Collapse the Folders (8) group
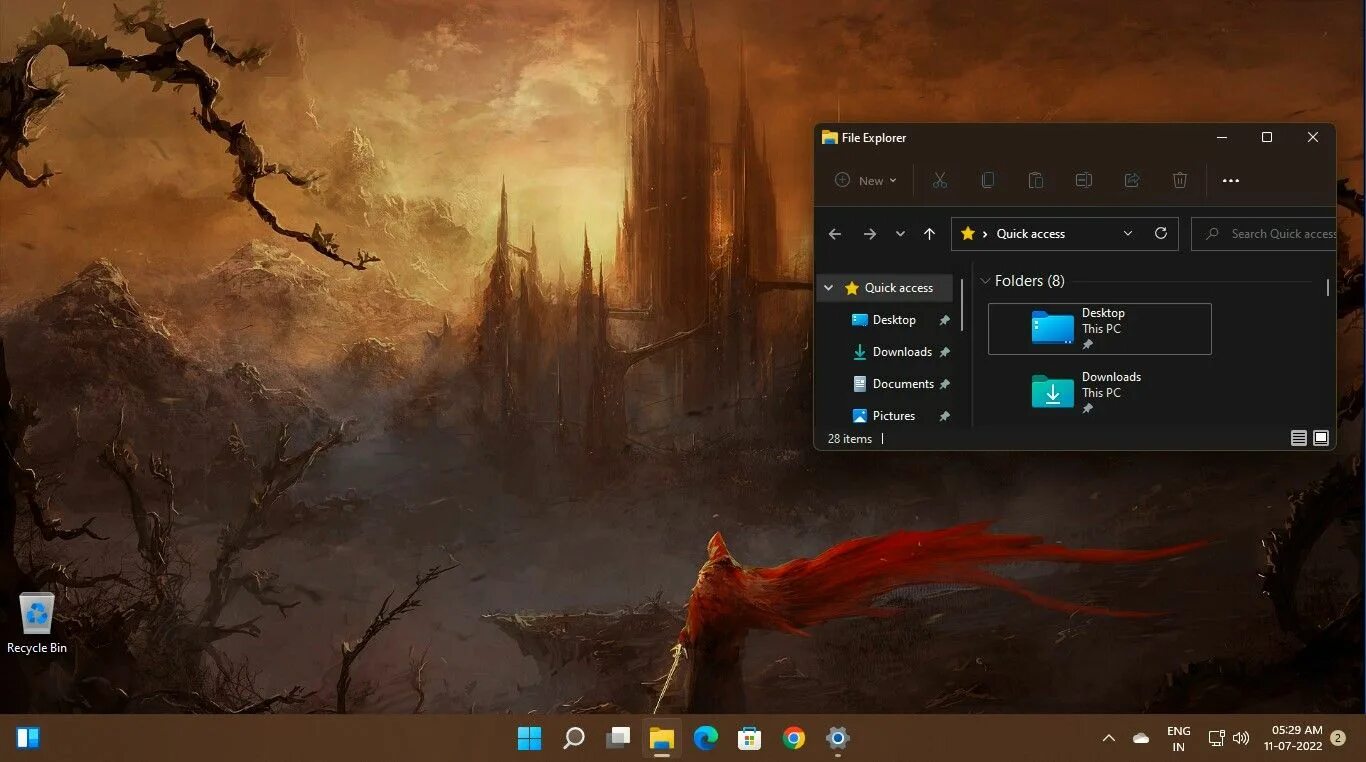The width and height of the screenshot is (1366, 762). coord(985,281)
